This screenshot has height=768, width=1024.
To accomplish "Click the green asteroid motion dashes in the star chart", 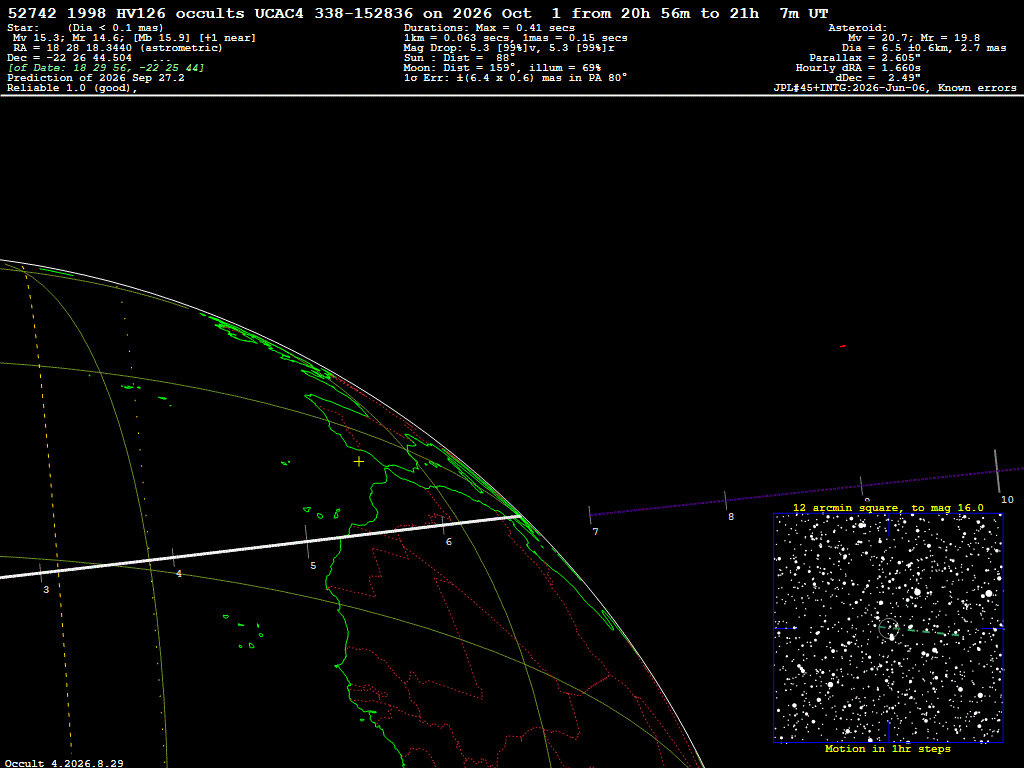I will click(931, 632).
